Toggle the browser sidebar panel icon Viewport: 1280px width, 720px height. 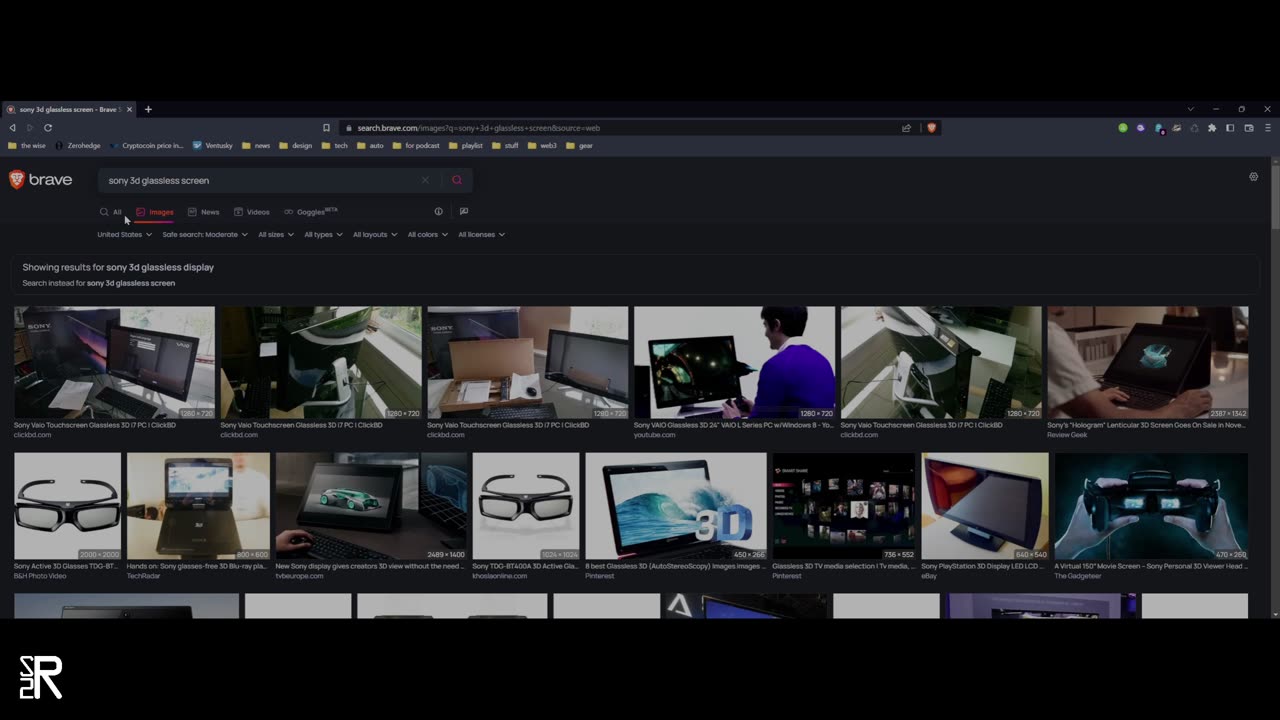pos(1230,128)
